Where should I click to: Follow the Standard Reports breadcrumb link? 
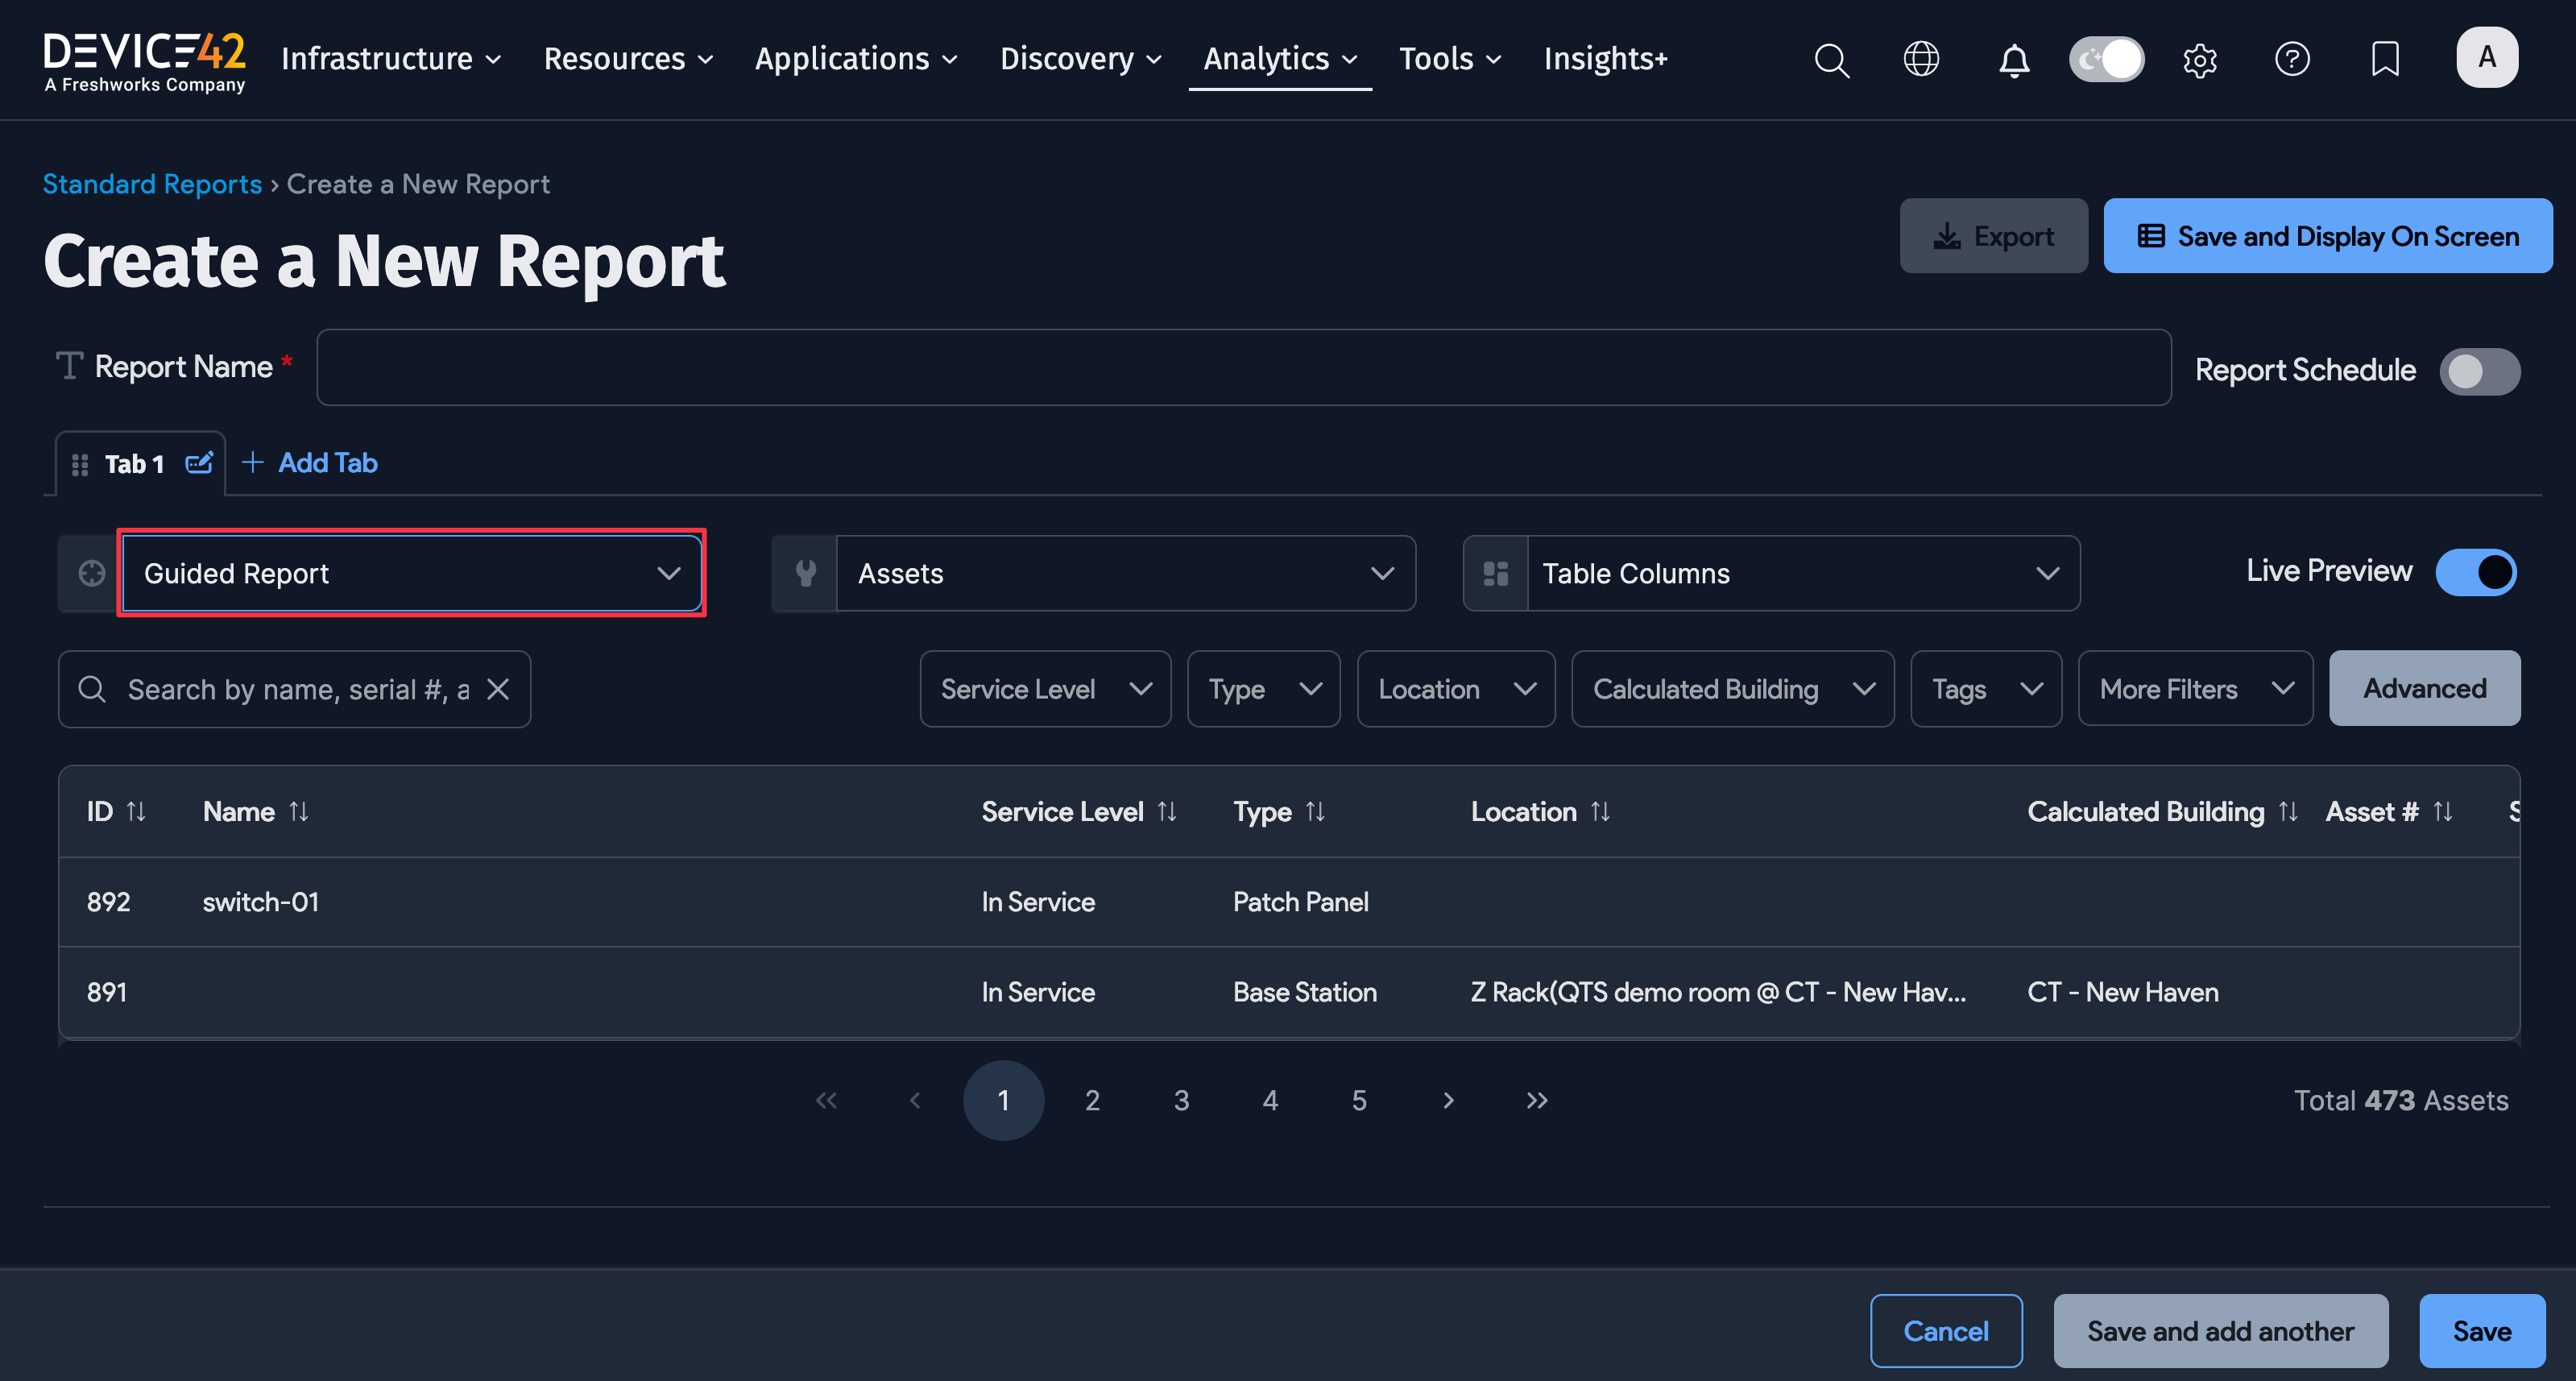pos(152,184)
